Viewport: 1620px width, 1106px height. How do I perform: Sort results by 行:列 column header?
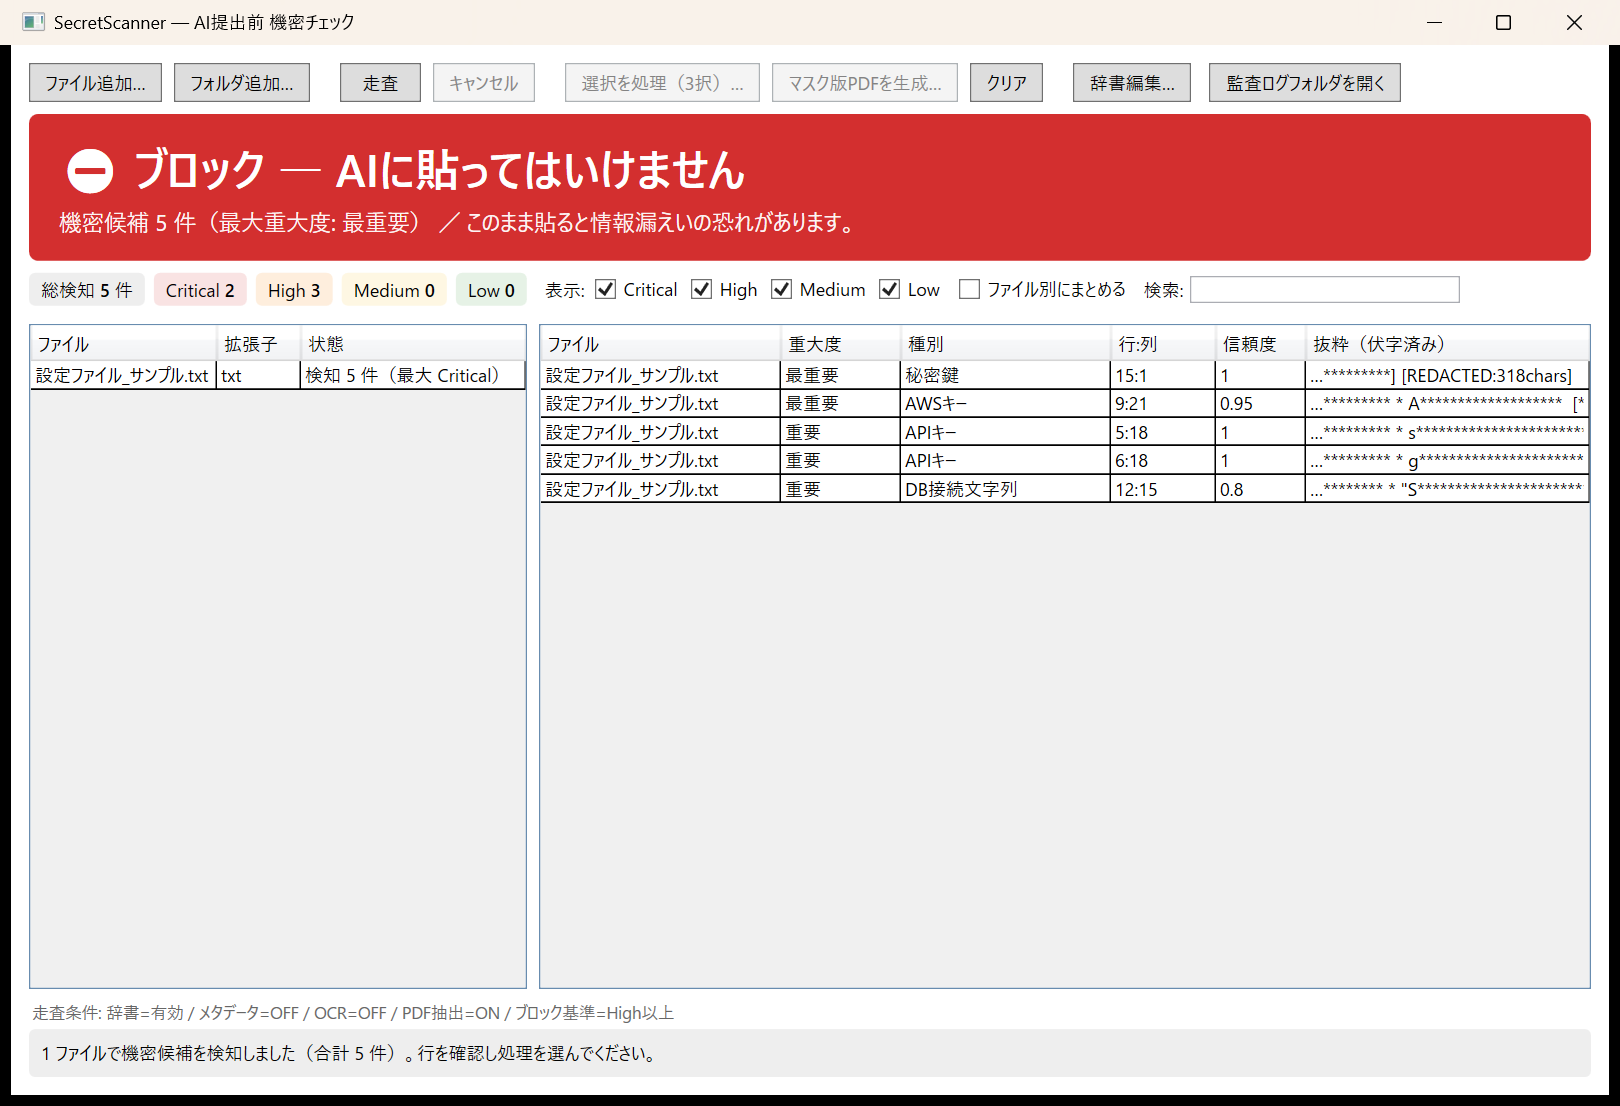click(x=1163, y=344)
